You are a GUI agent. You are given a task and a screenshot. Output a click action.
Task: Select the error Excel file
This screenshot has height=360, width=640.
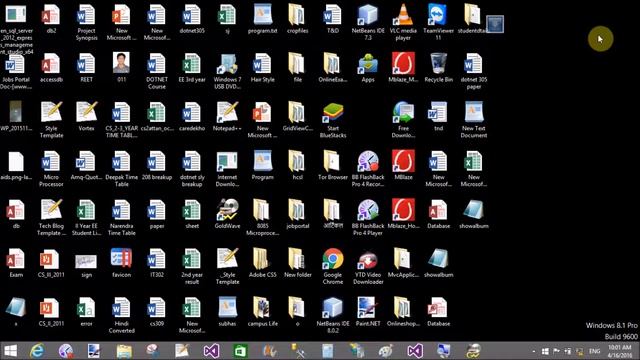tap(86, 311)
